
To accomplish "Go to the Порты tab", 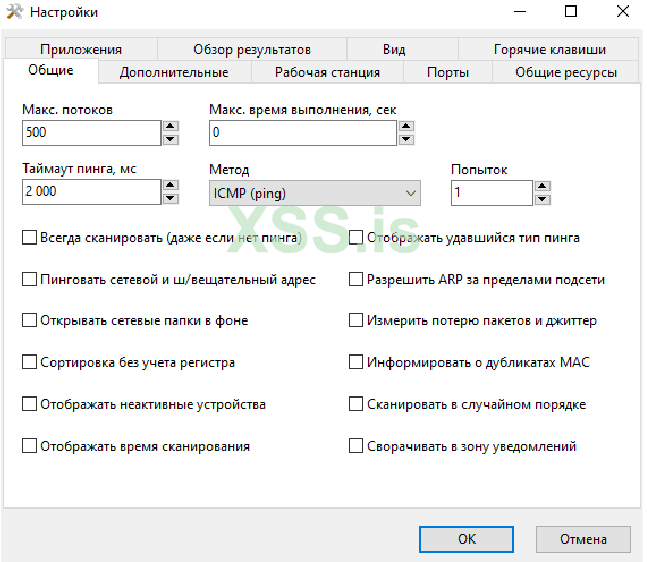I will (448, 73).
